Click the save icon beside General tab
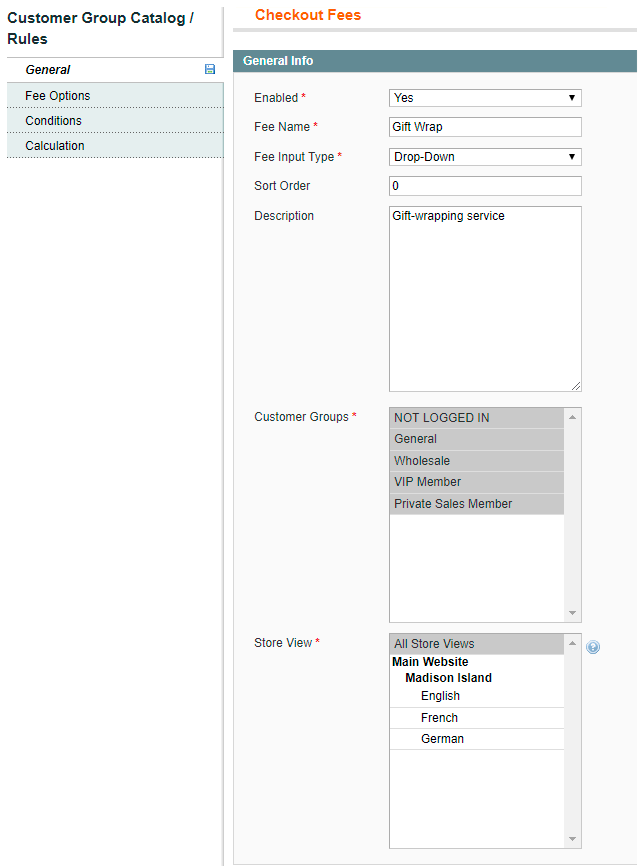Image resolution: width=638 pixels, height=867 pixels. (210, 70)
